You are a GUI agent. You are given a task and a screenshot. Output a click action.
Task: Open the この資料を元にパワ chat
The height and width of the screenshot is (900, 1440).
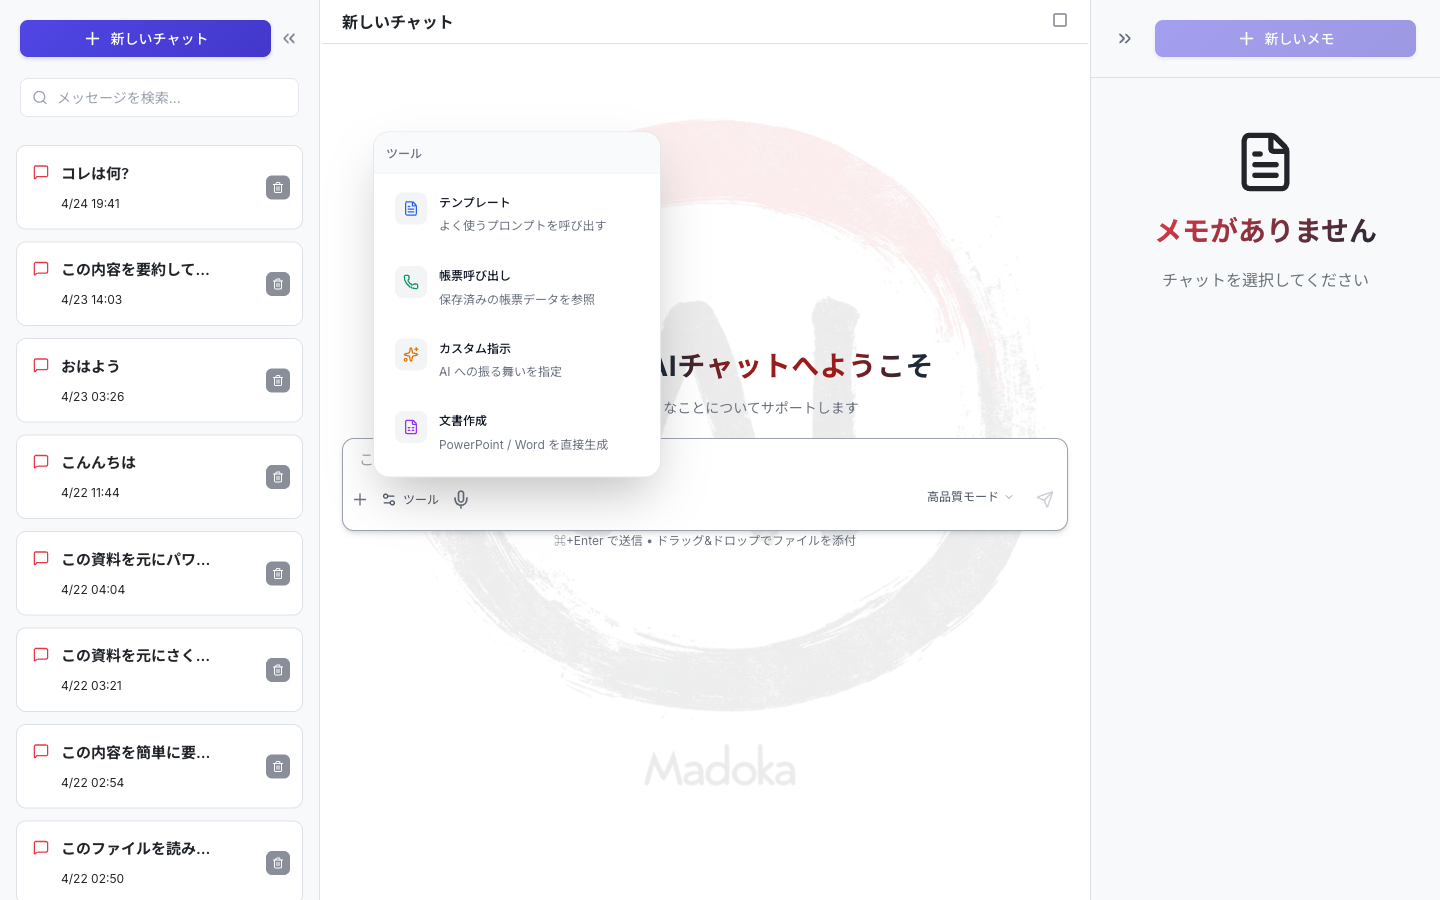[x=159, y=573]
